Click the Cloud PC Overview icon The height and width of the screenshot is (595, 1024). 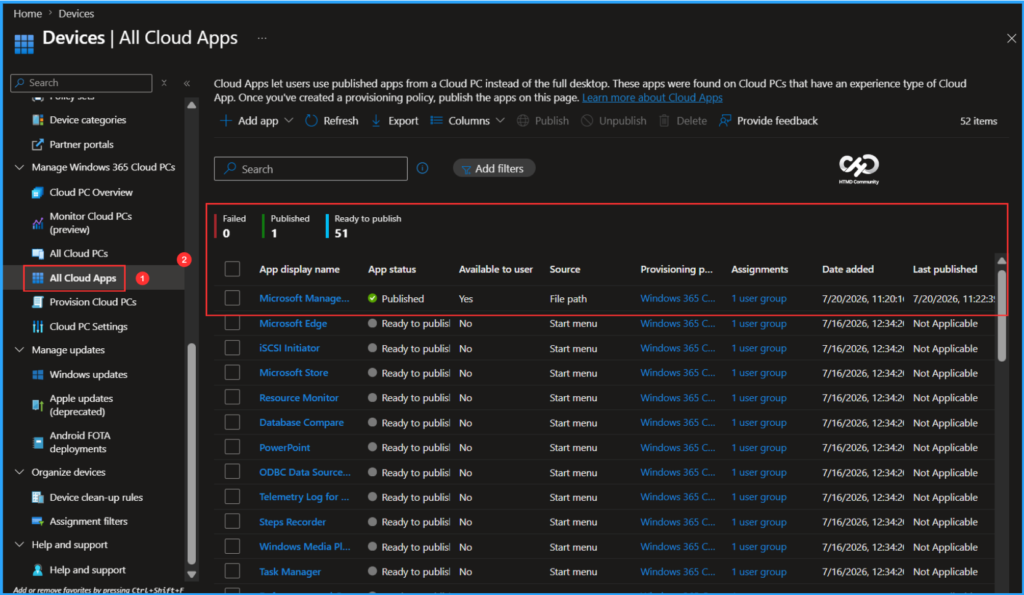tap(38, 193)
